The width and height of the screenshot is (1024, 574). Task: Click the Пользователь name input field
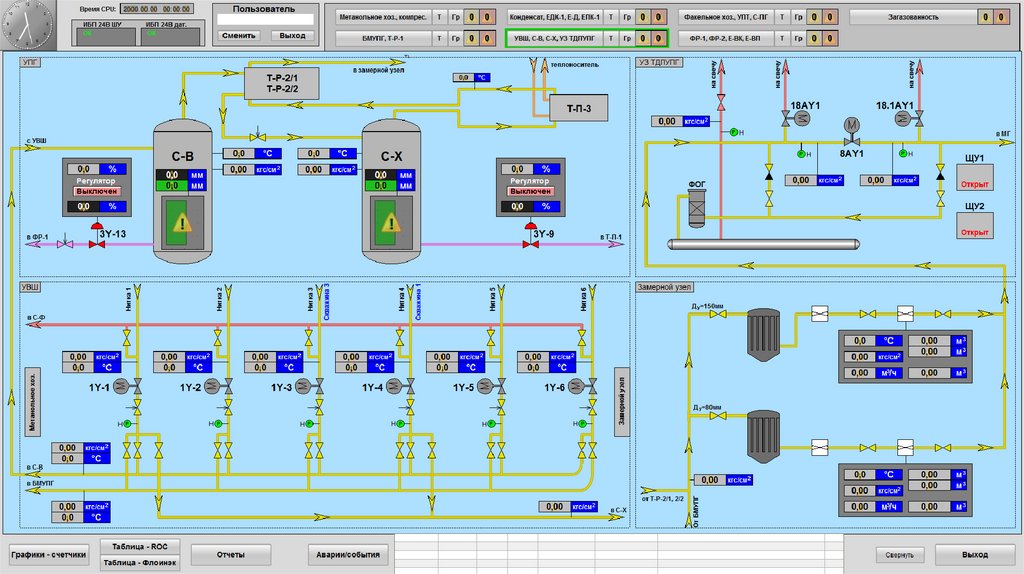click(265, 19)
